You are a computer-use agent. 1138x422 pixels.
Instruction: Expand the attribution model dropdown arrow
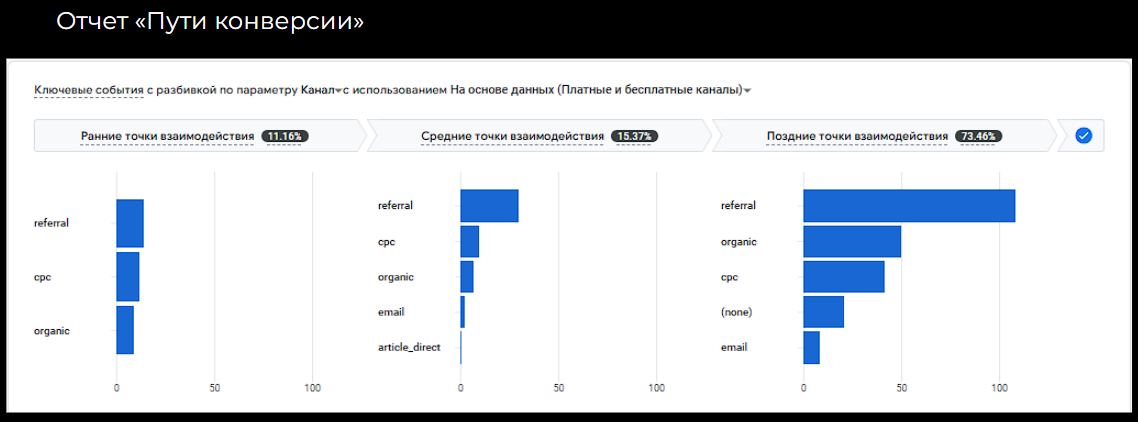(x=748, y=91)
